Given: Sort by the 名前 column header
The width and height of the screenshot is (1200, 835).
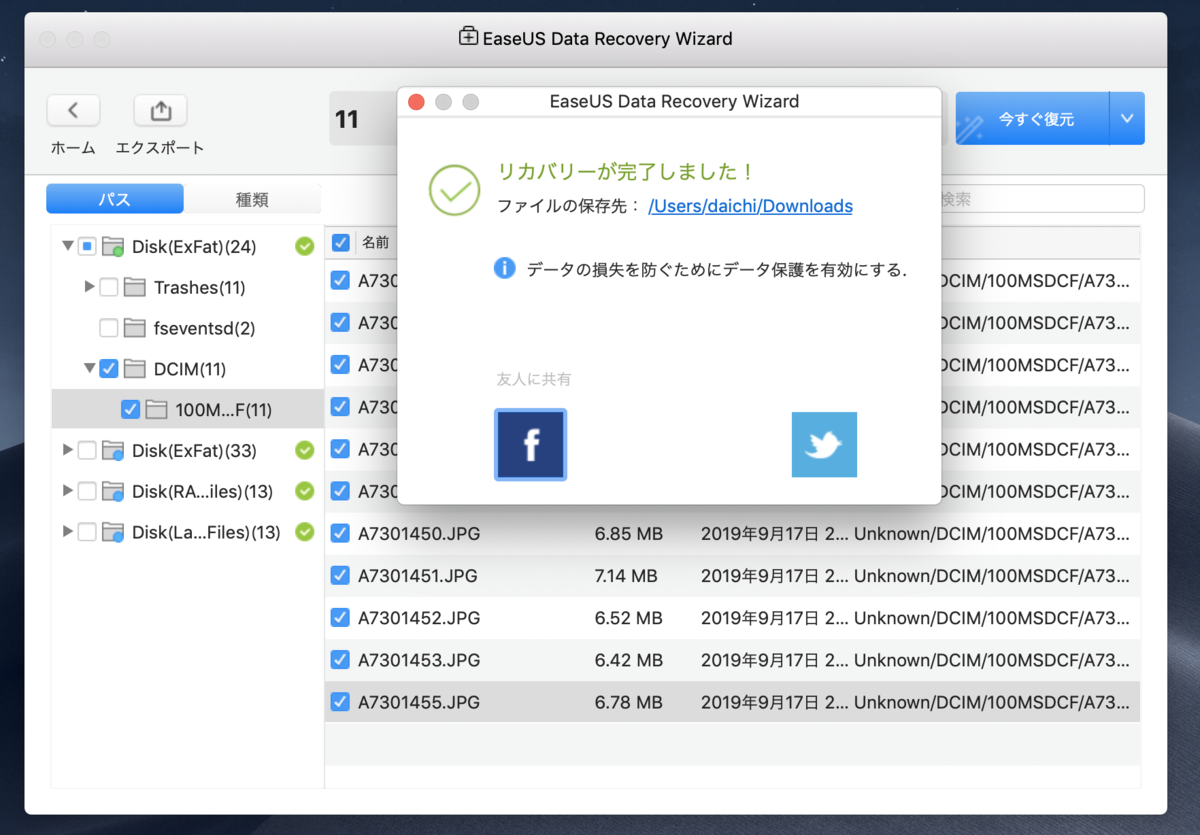Looking at the screenshot, I should [x=375, y=242].
